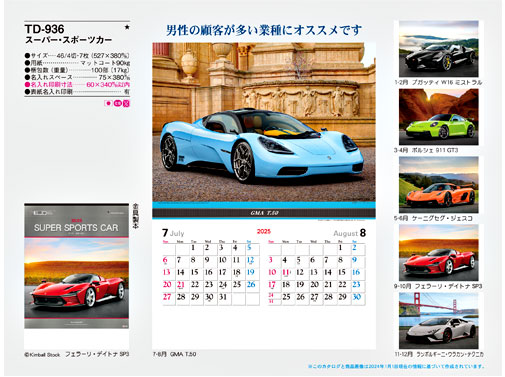Click the blue 男性の顧客が多い業種 headline
505x377 pixels.
click(x=264, y=30)
